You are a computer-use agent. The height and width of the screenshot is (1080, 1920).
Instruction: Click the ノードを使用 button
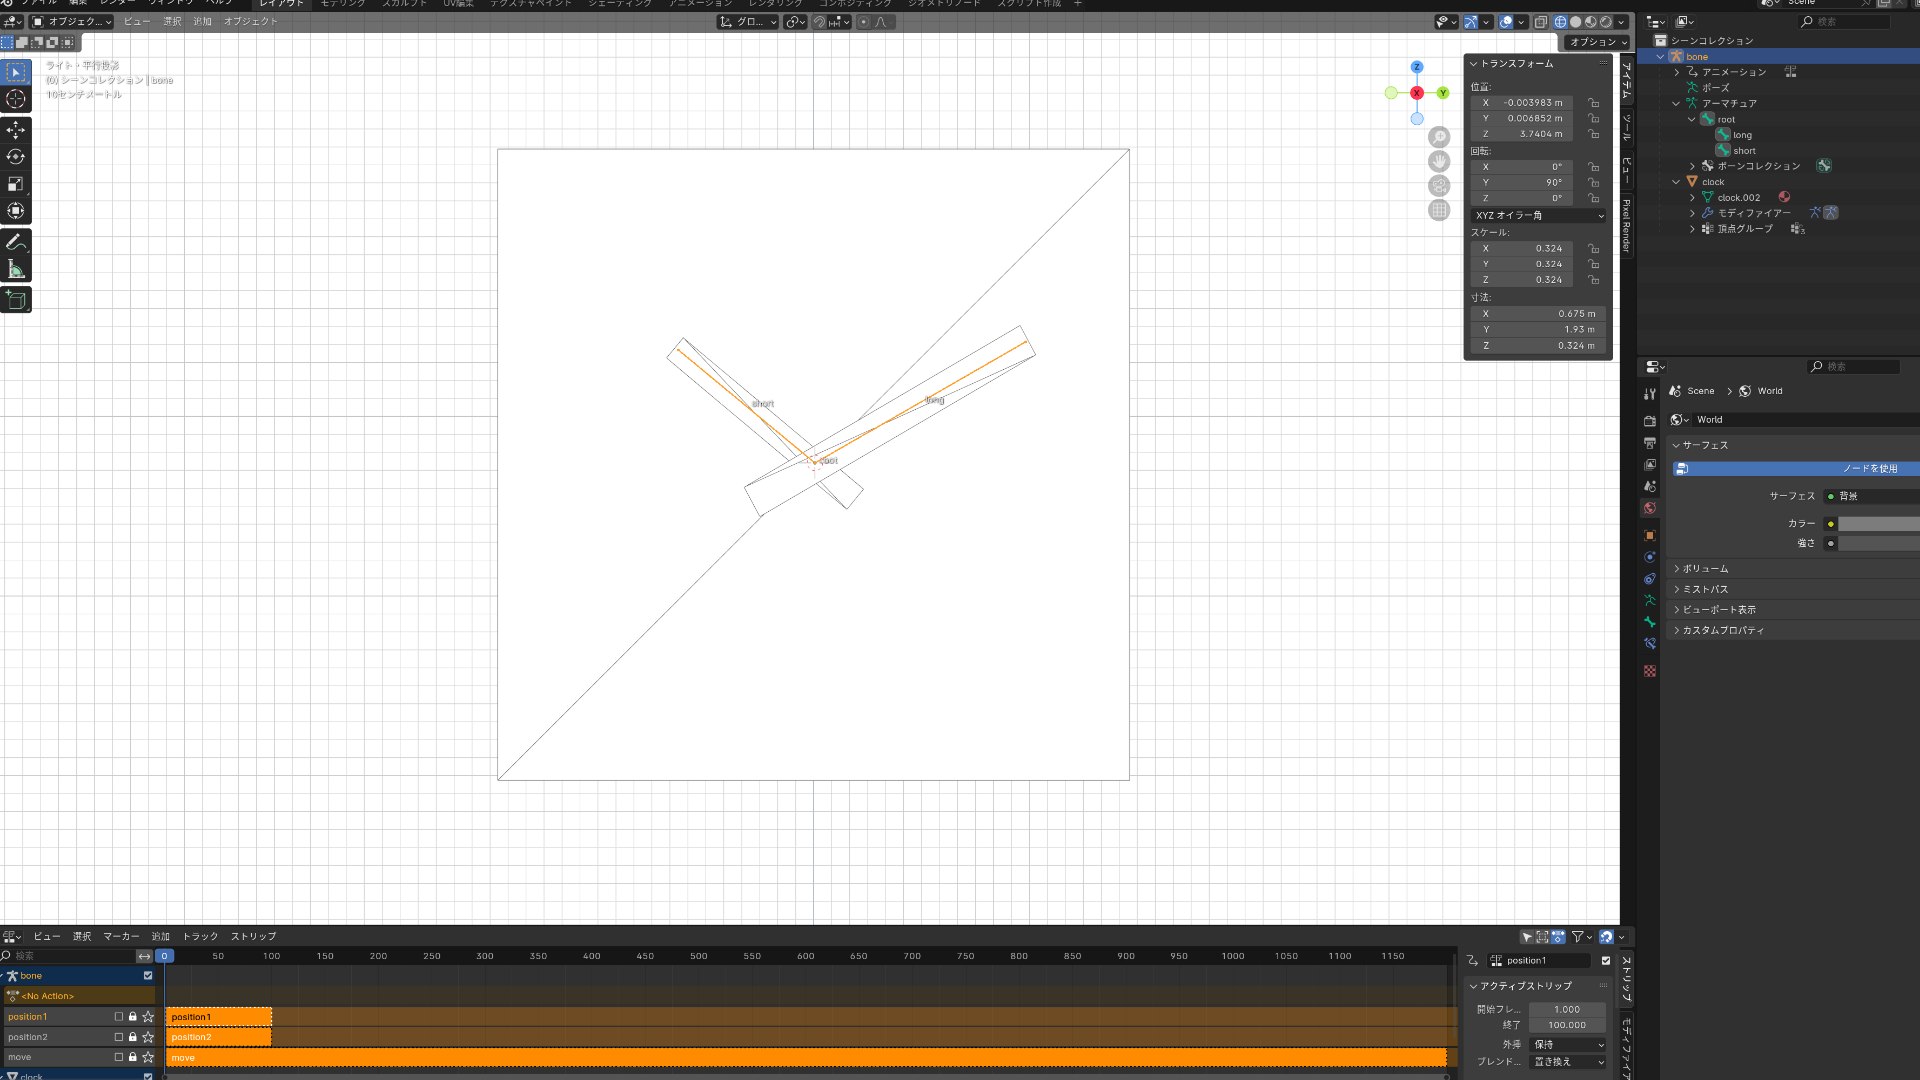1795,468
